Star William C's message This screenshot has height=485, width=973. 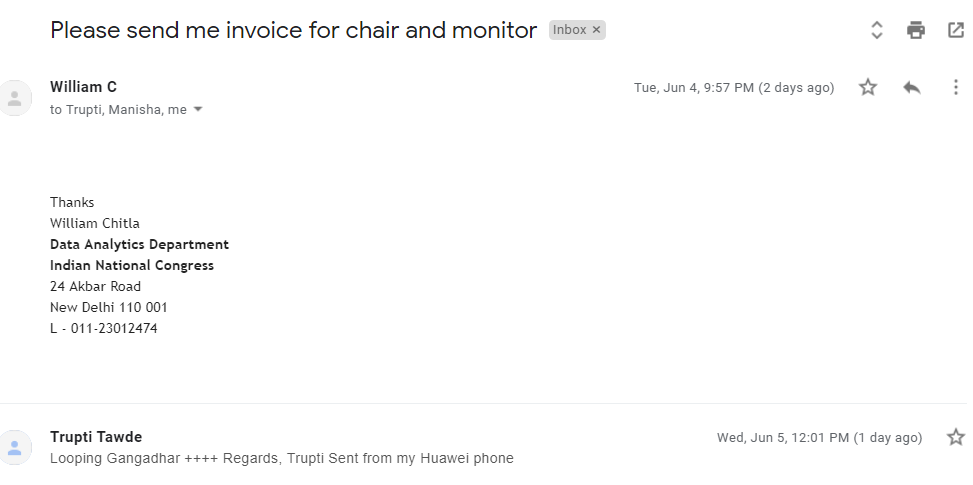pos(868,88)
